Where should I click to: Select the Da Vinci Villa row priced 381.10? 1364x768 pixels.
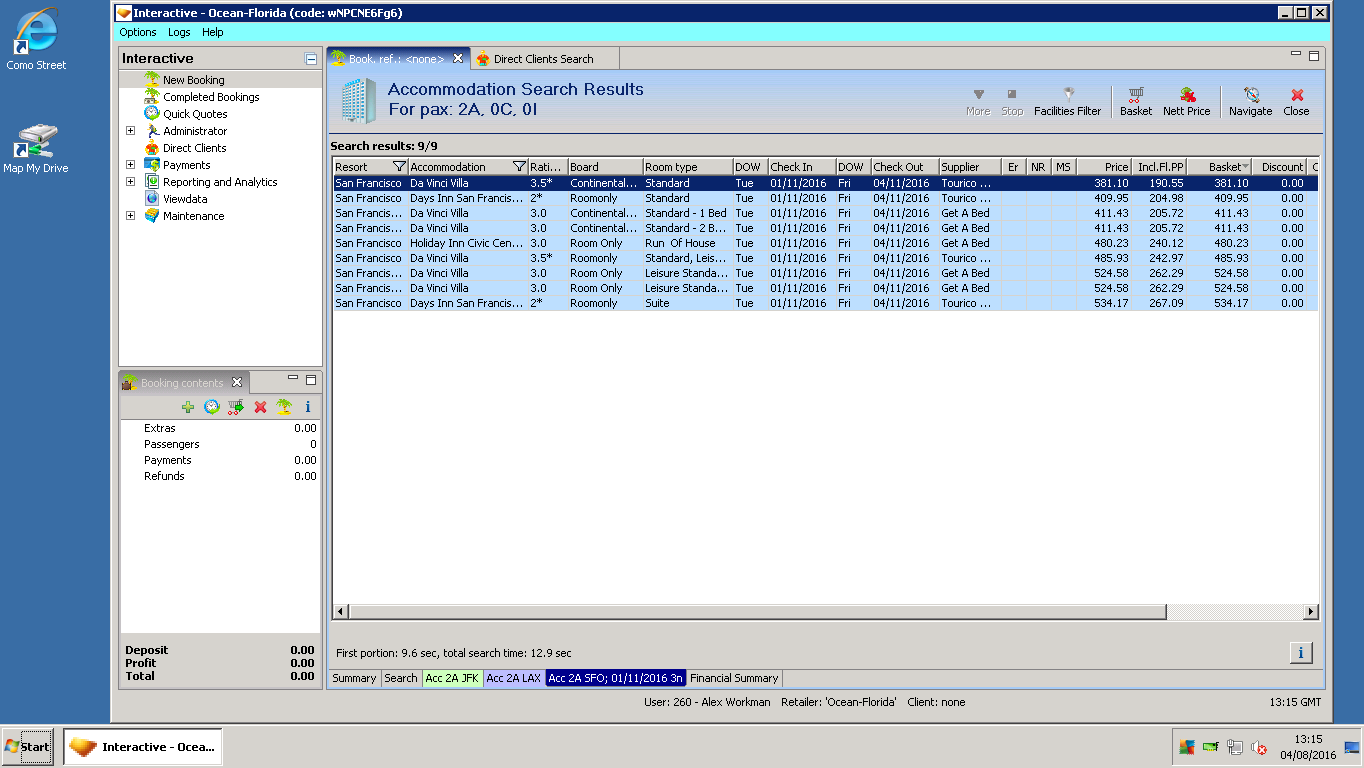click(825, 183)
